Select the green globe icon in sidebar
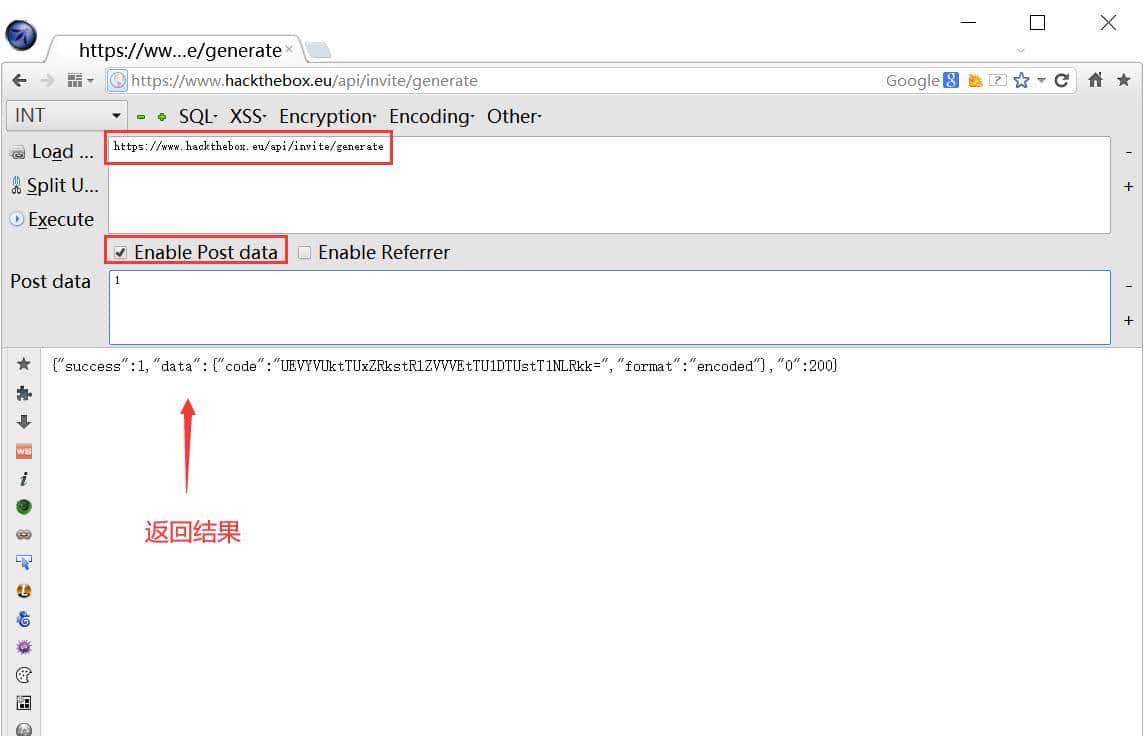Screen dimensions: 1144x736 [23, 506]
